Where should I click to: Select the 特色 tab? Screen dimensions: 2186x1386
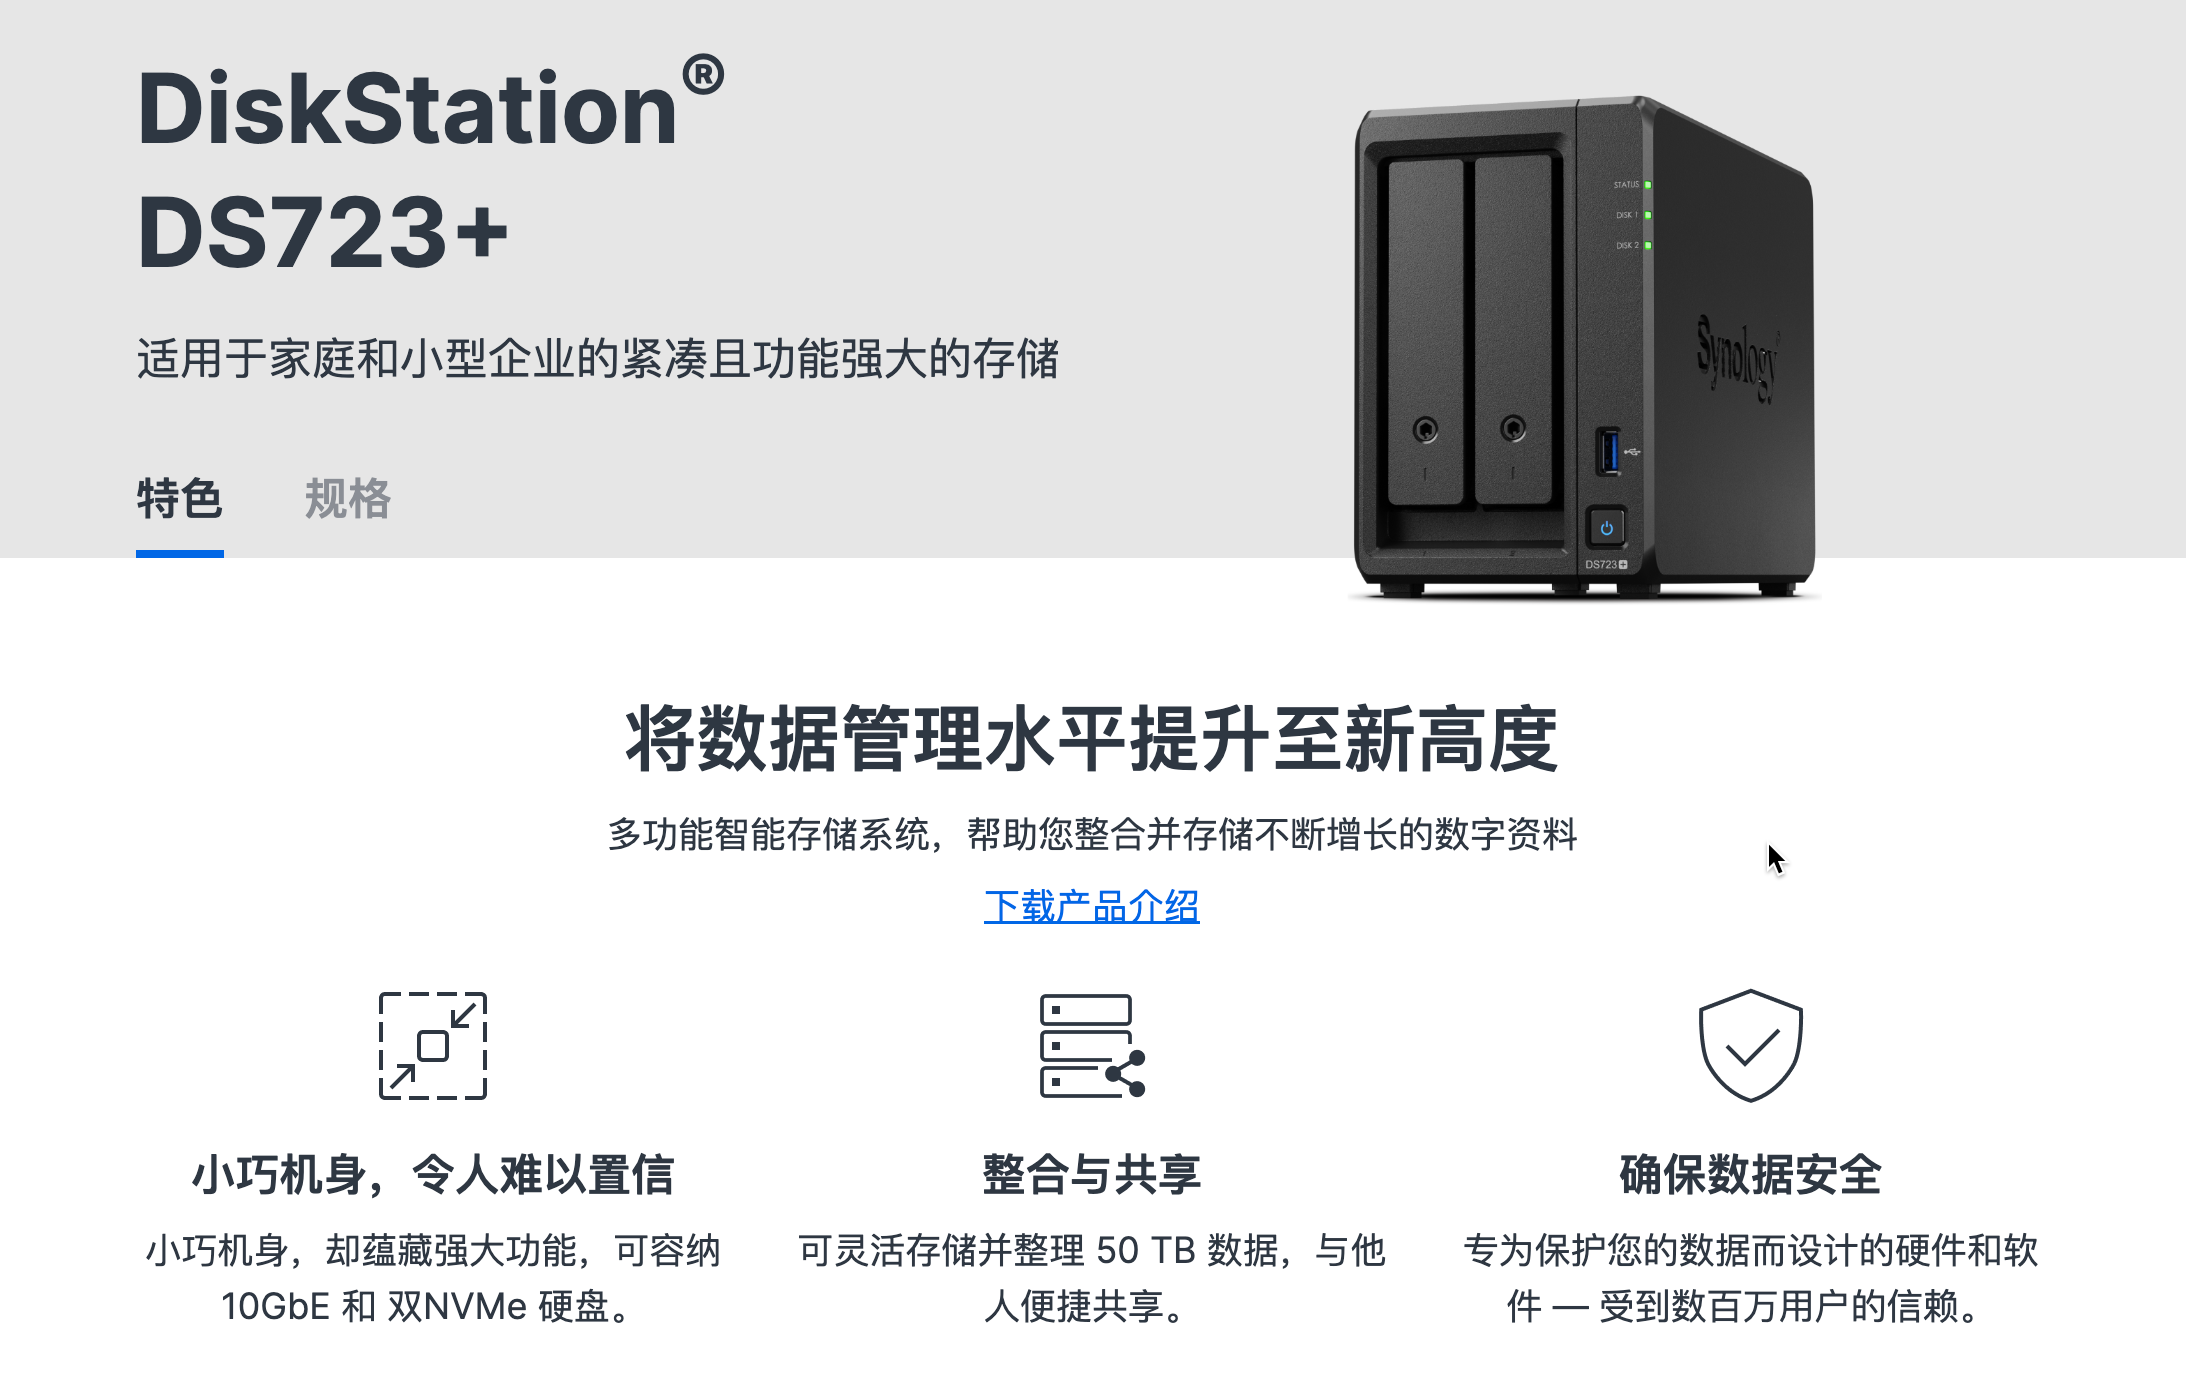coord(180,499)
